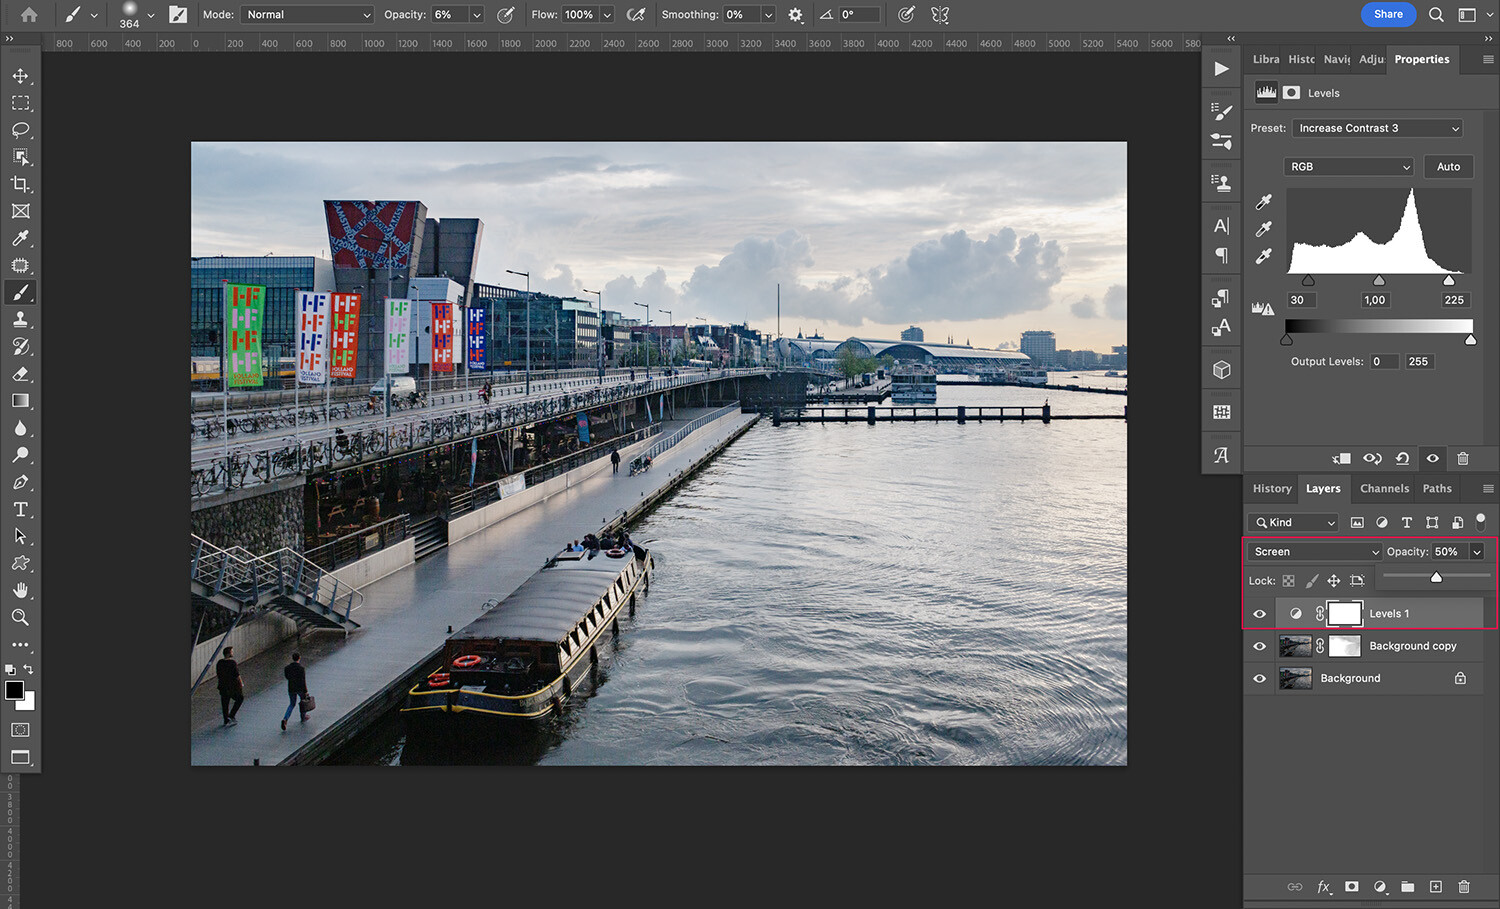Select the Clone Stamp tool
This screenshot has height=909, width=1500.
click(x=21, y=319)
